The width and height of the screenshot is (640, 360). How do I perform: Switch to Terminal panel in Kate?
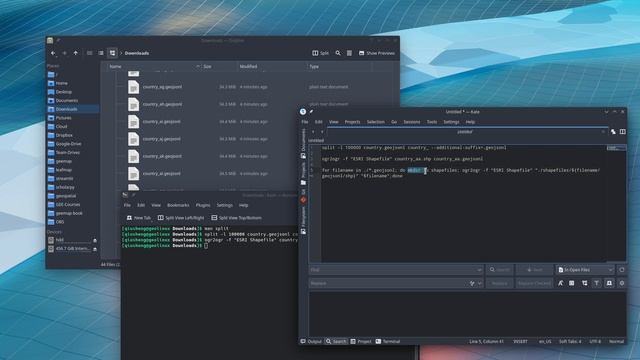(388, 342)
